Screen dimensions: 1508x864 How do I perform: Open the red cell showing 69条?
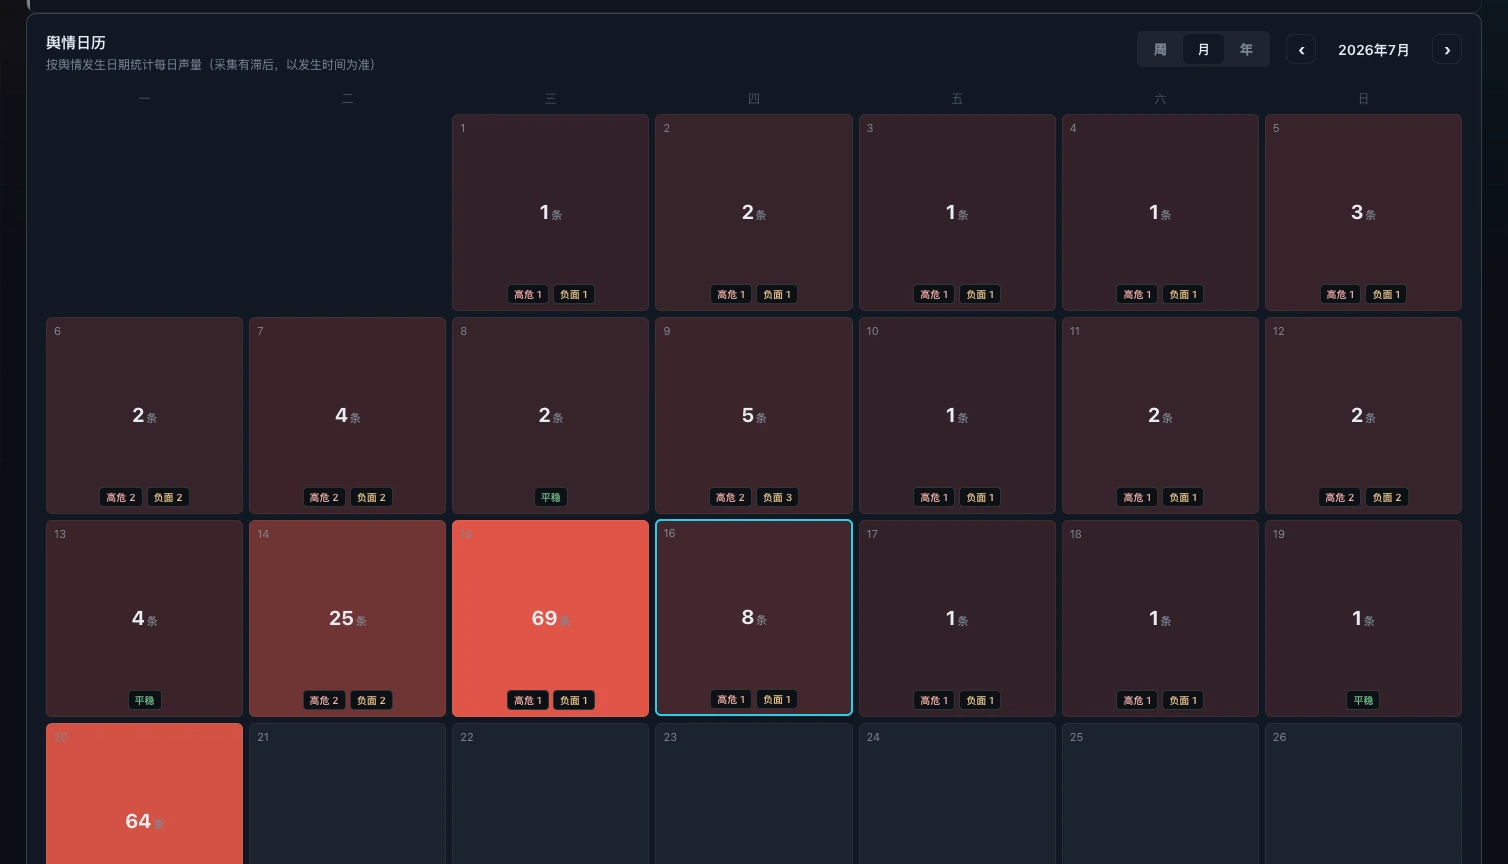(550, 618)
